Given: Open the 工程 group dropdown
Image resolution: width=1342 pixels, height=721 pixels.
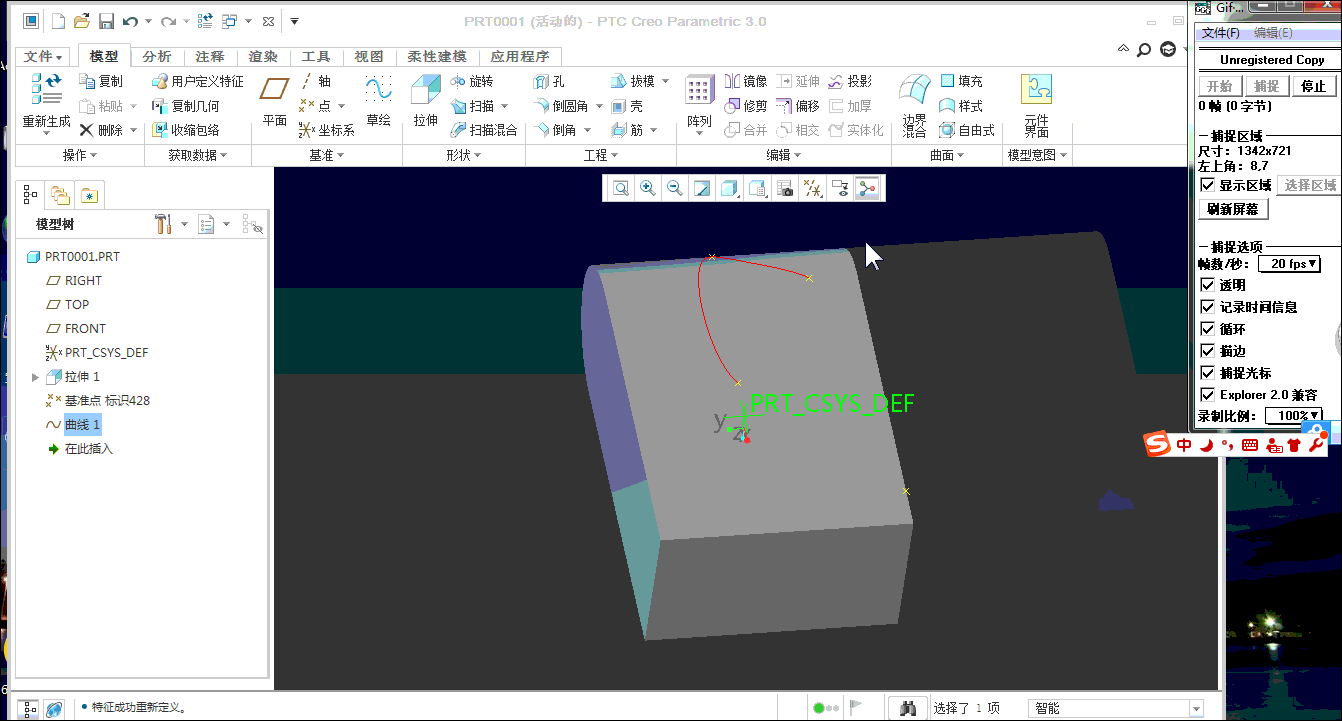Looking at the screenshot, I should tap(601, 155).
